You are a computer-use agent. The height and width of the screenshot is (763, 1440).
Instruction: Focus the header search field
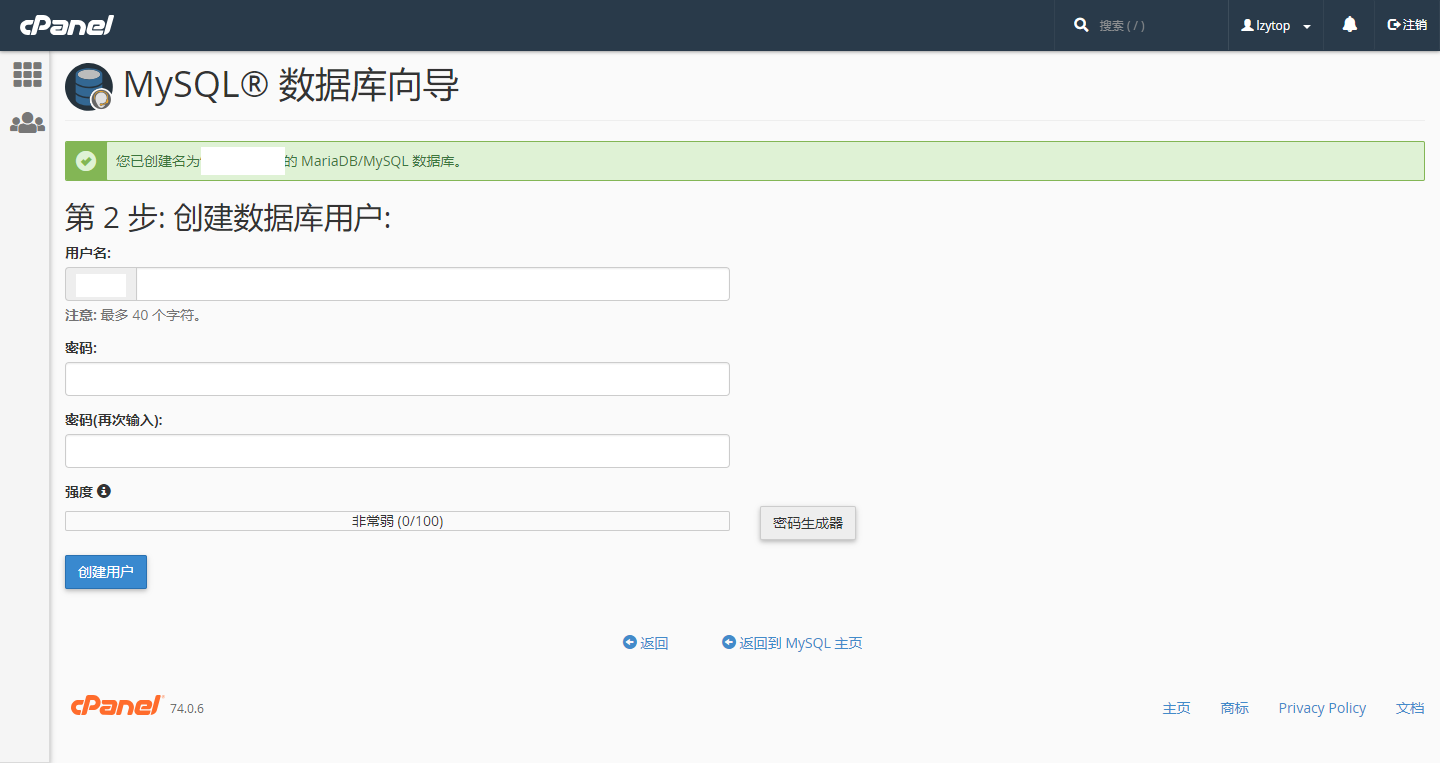[1158, 25]
